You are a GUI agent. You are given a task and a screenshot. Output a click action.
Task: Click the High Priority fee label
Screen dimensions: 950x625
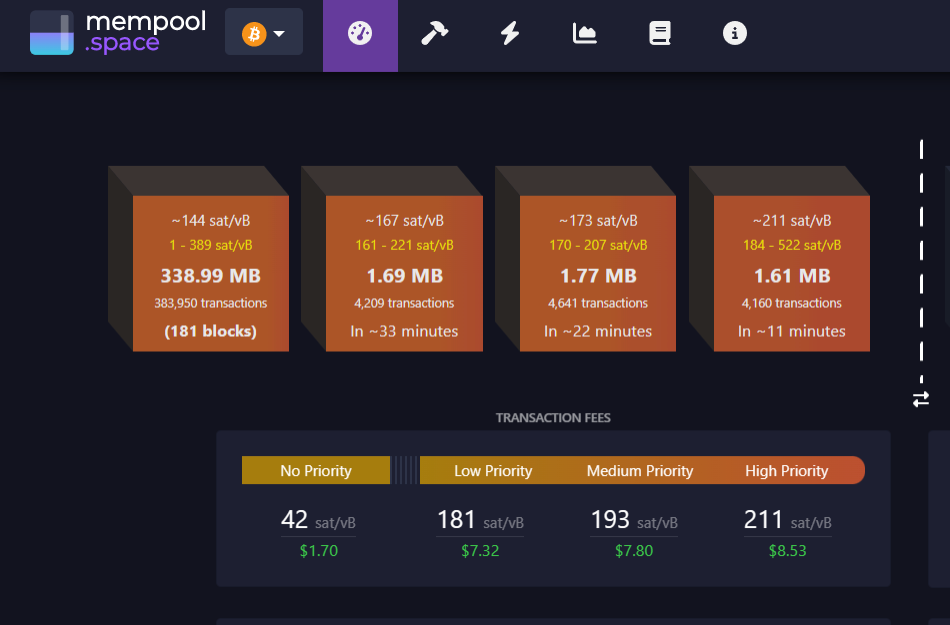787,471
